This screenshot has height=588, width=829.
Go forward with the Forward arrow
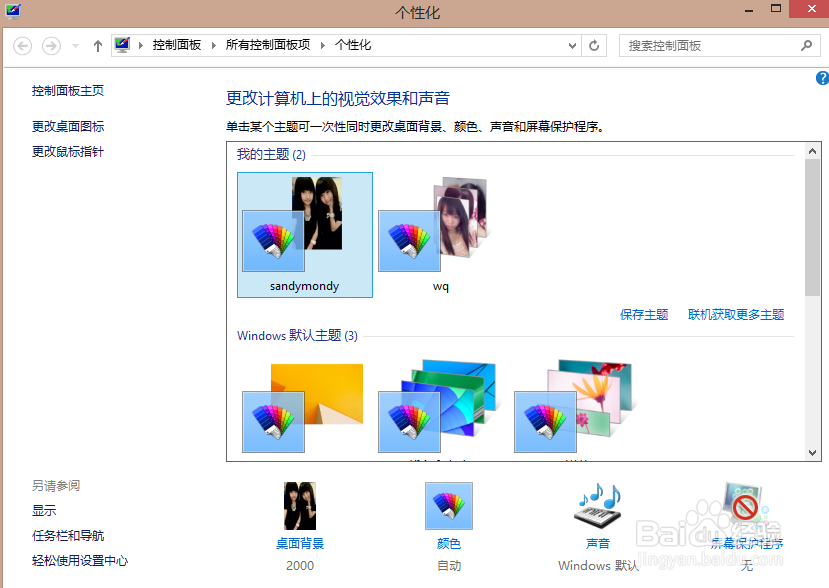click(x=51, y=46)
